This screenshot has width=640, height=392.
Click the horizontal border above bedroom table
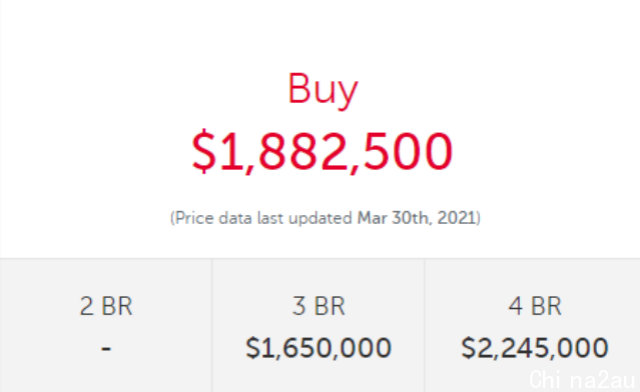320,258
